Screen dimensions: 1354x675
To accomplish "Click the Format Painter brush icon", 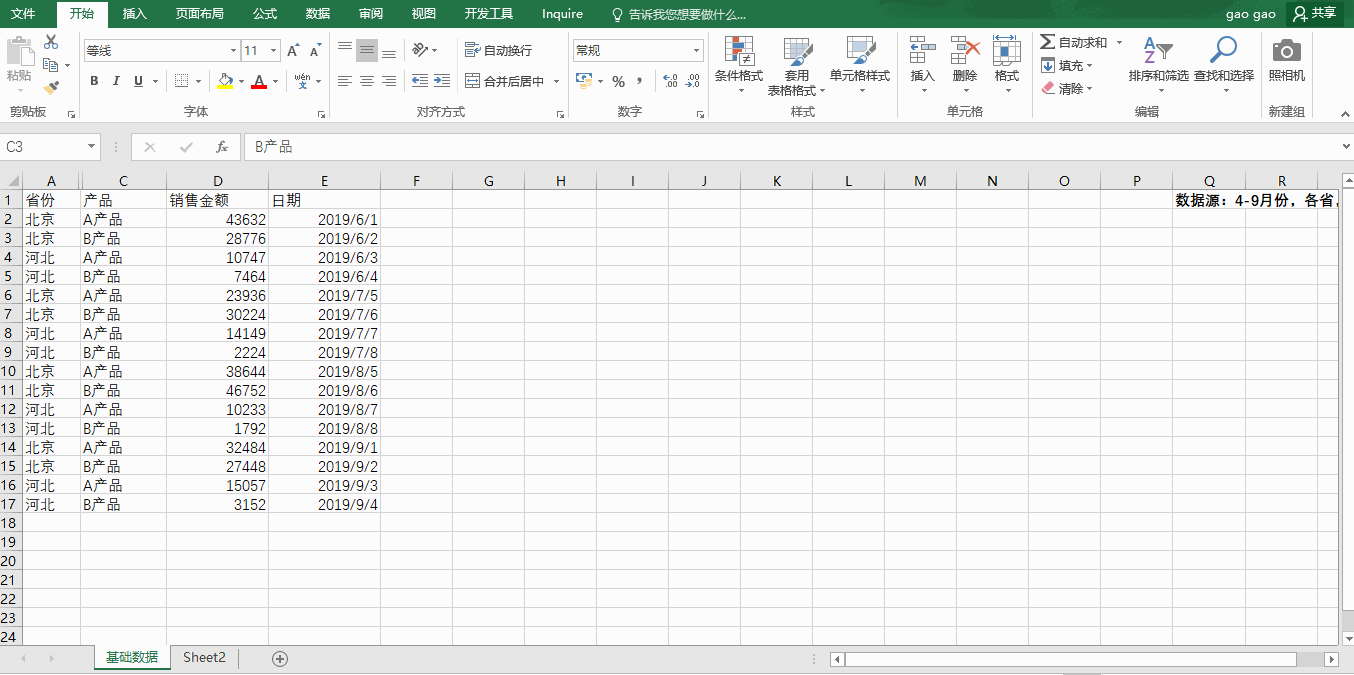I will 51,88.
